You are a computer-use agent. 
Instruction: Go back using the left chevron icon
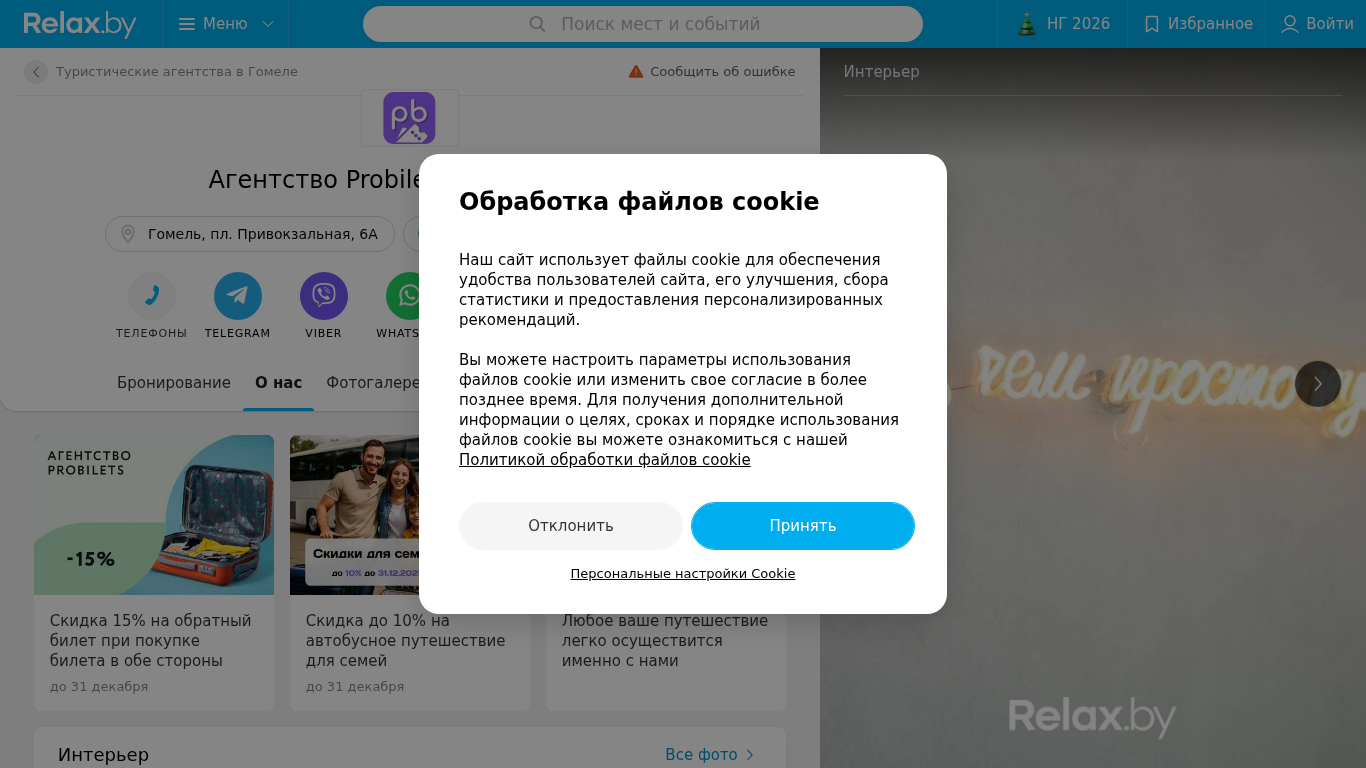tap(36, 72)
